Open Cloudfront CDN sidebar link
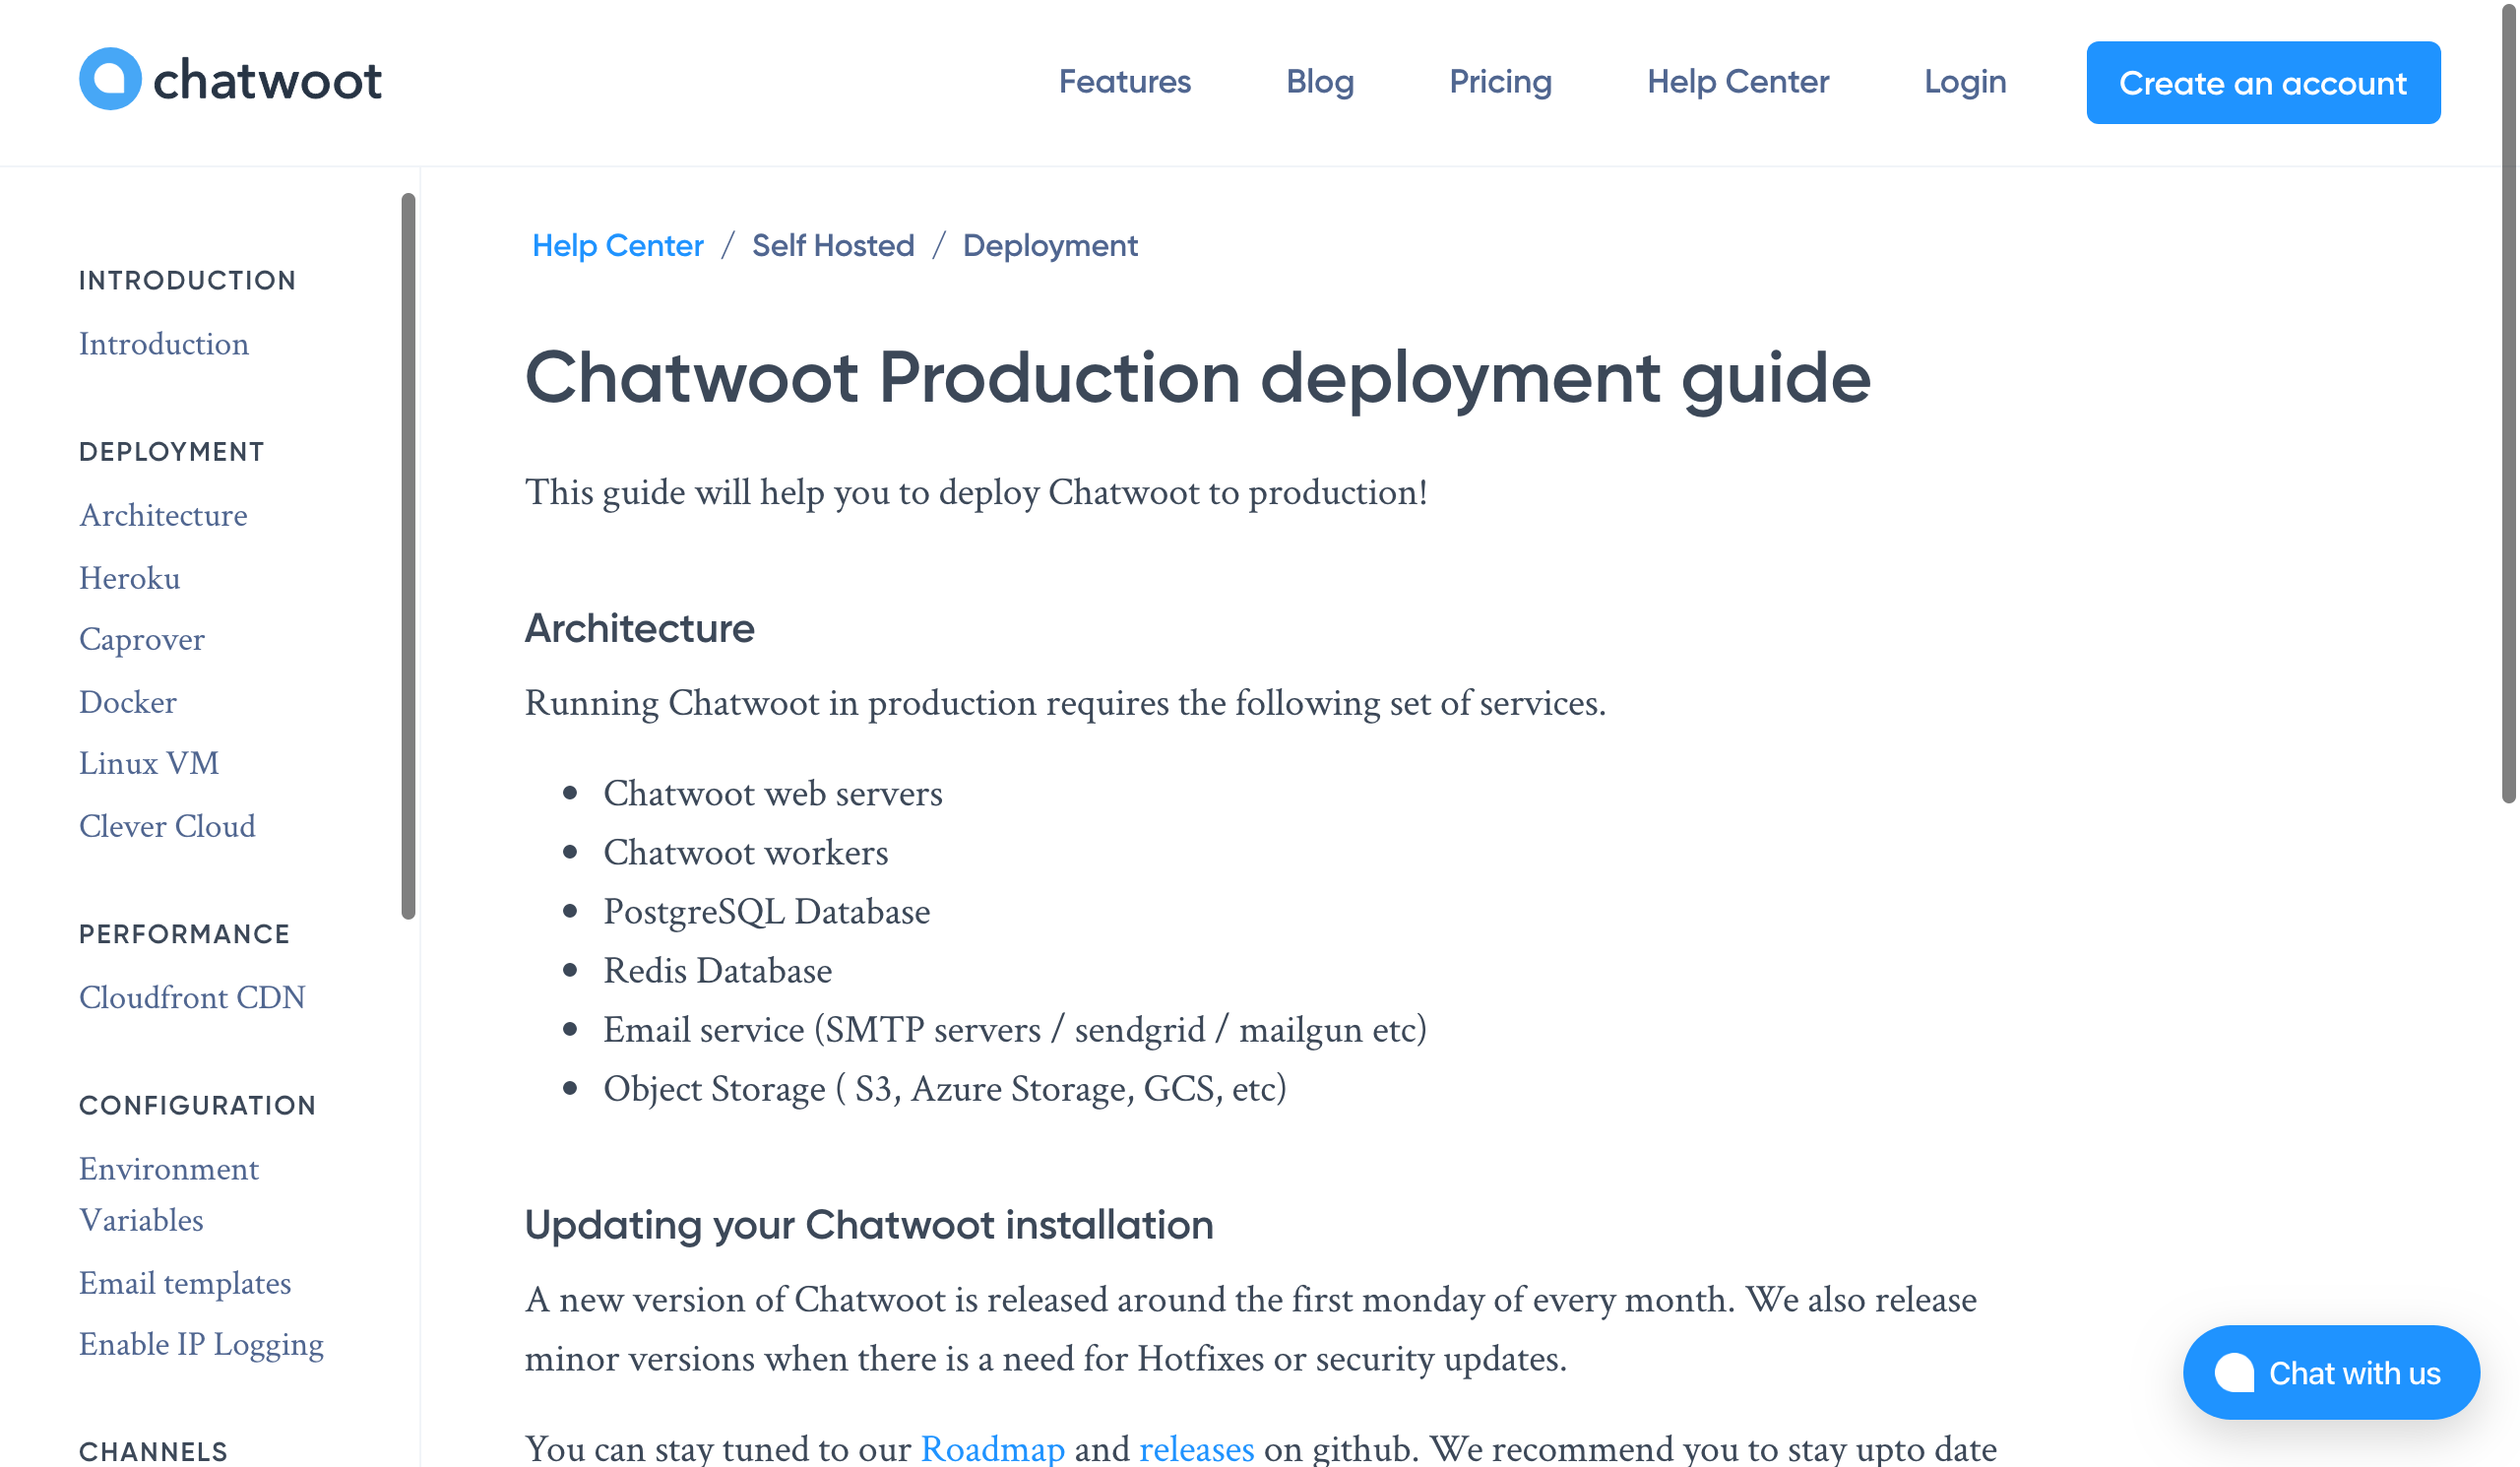Image resolution: width=2520 pixels, height=1467 pixels. [192, 997]
